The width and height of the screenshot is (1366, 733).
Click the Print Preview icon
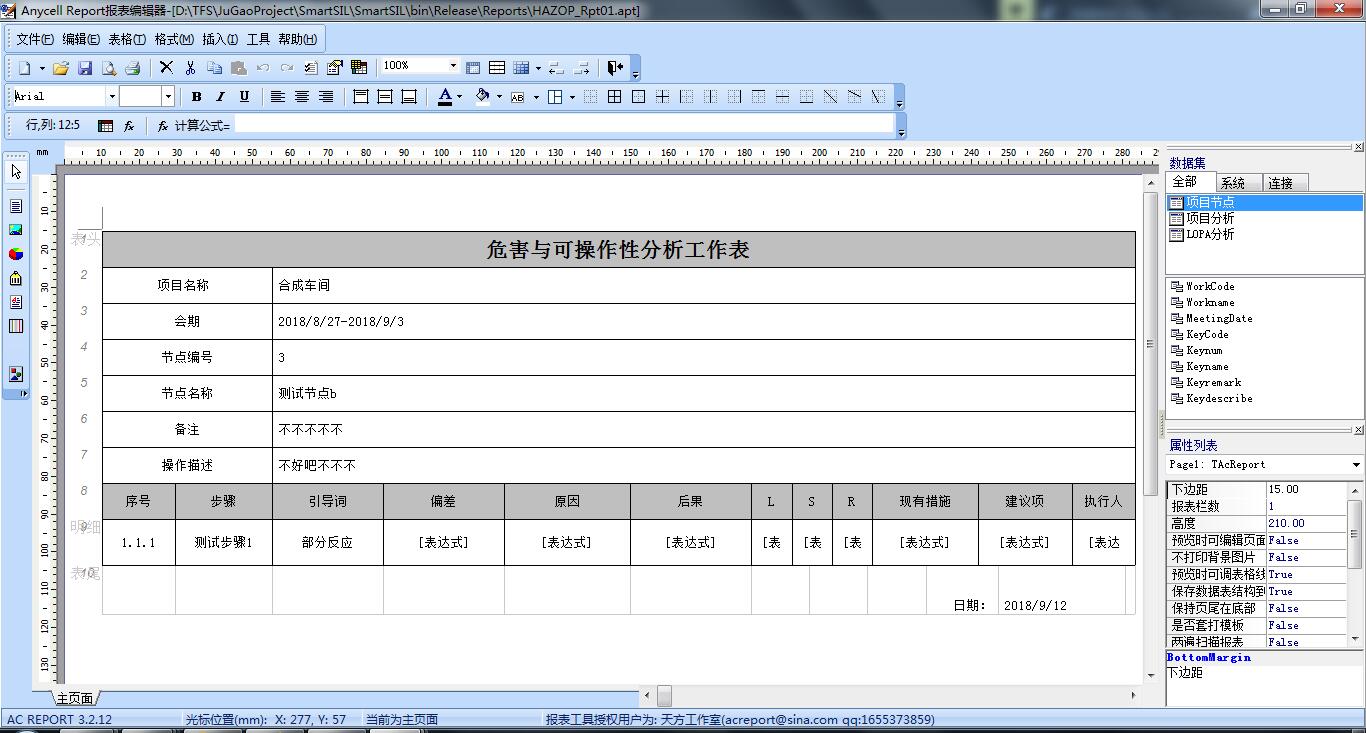point(109,68)
